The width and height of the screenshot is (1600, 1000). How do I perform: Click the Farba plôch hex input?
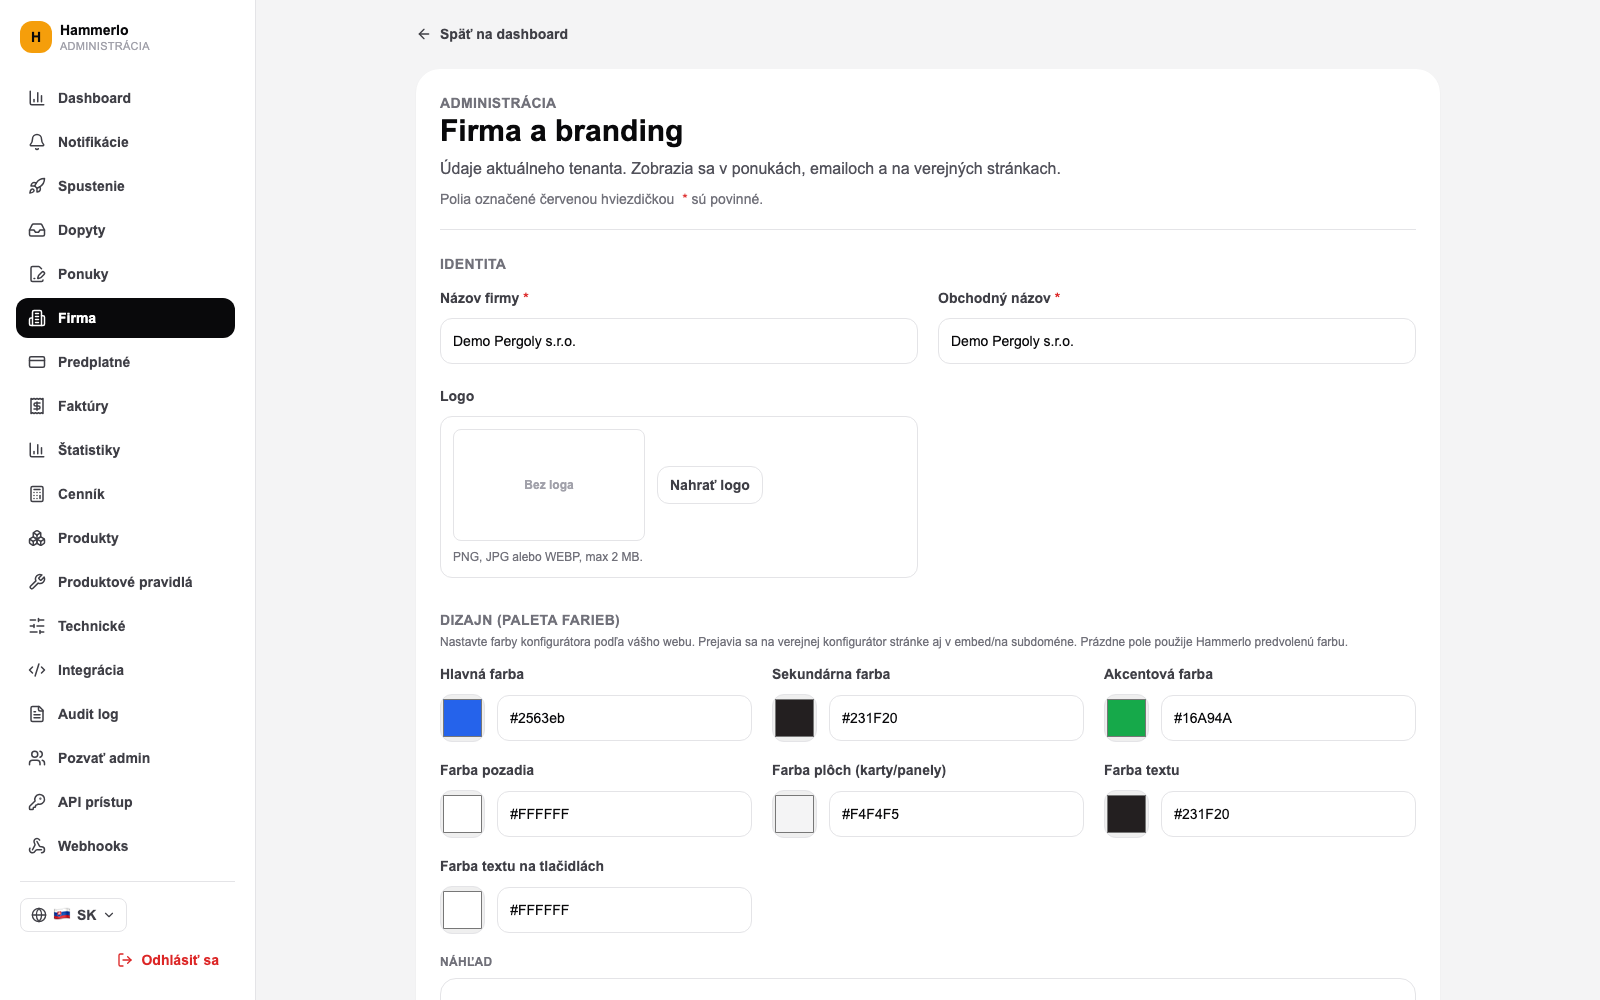point(956,814)
